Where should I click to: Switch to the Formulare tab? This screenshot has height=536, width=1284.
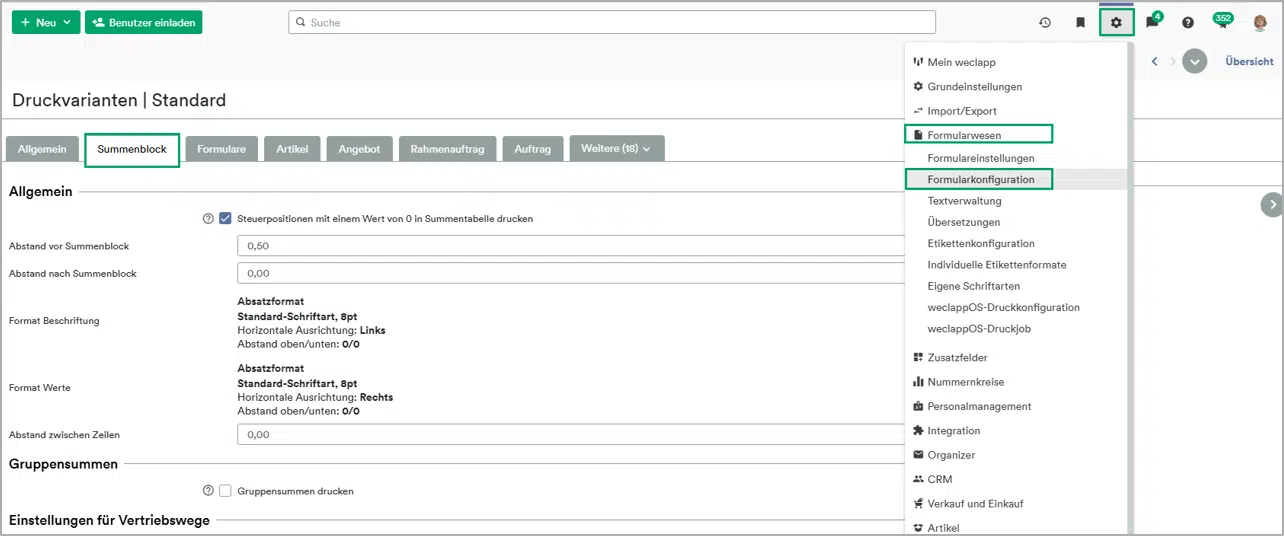click(221, 149)
